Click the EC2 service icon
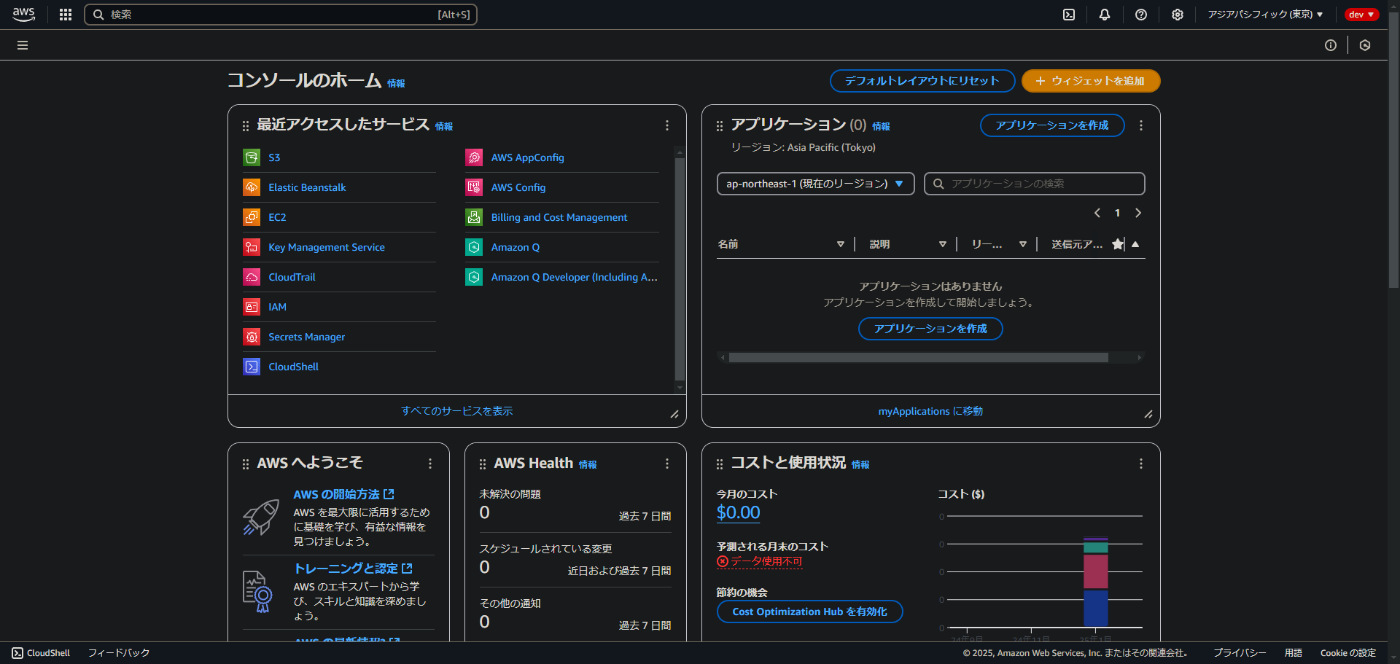Image resolution: width=1400 pixels, height=664 pixels. click(x=251, y=217)
